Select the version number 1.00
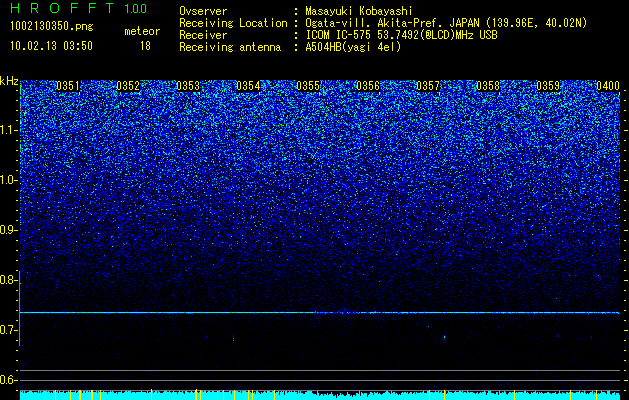Image resolution: width=629 pixels, height=400 pixels. [x=136, y=8]
